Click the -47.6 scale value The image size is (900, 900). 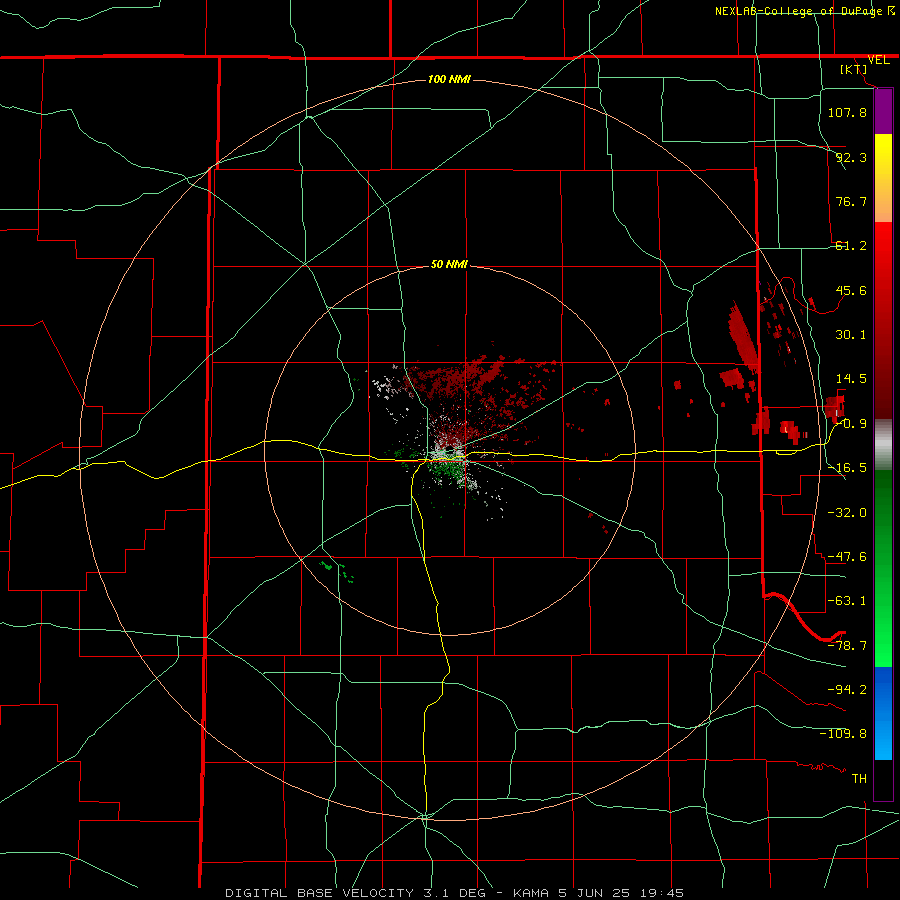click(847, 557)
